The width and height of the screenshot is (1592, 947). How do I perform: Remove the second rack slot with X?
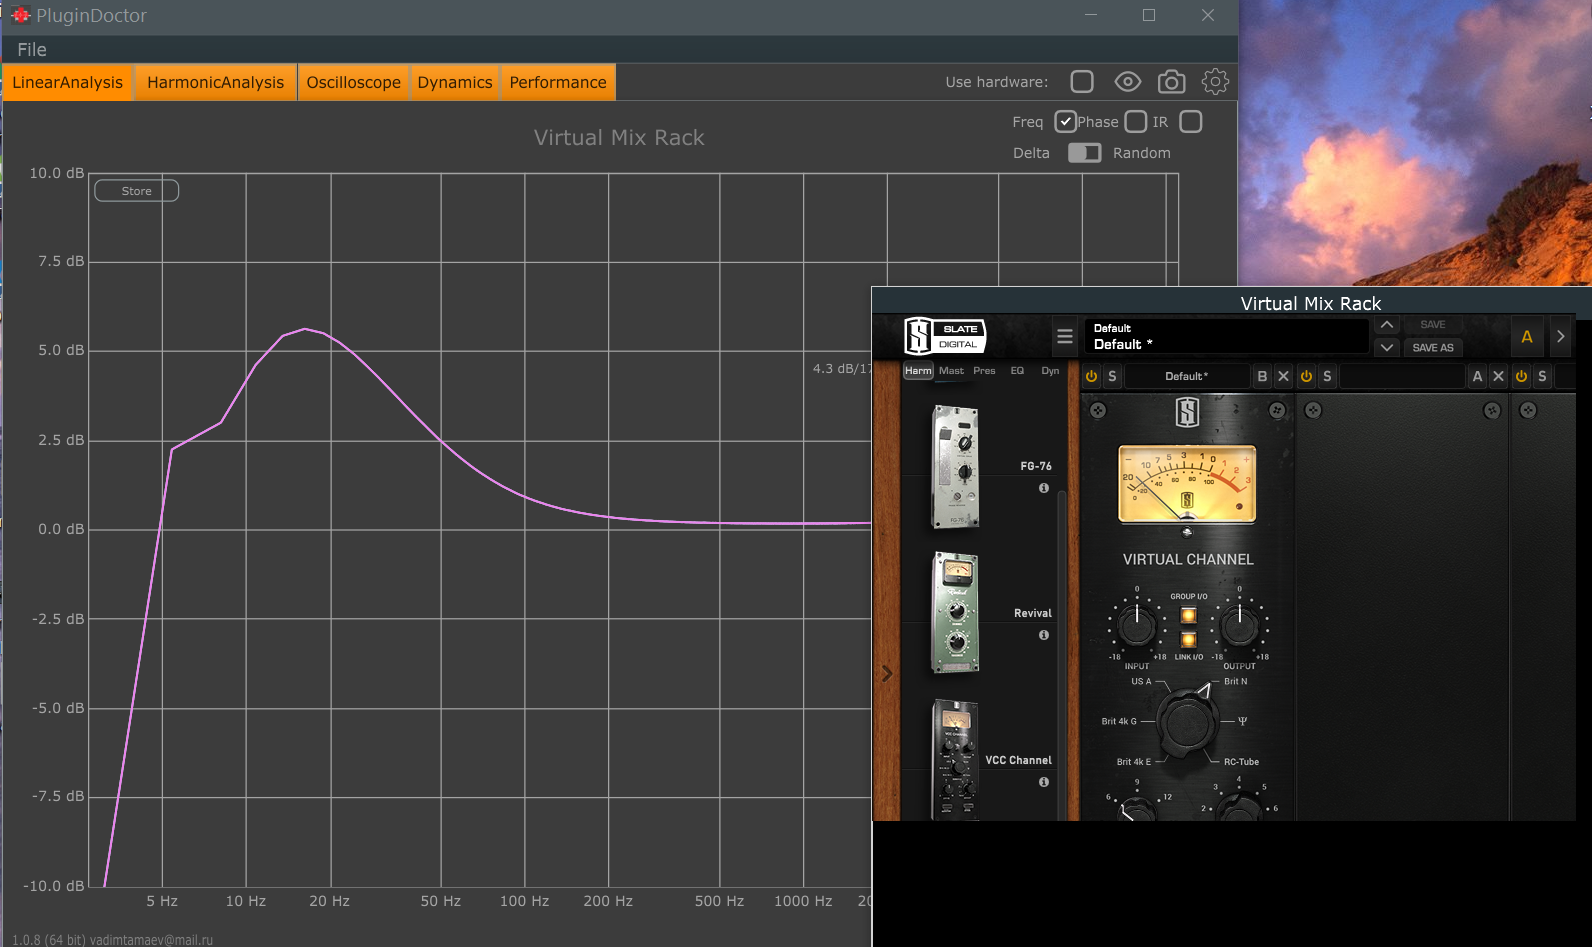coord(1498,376)
